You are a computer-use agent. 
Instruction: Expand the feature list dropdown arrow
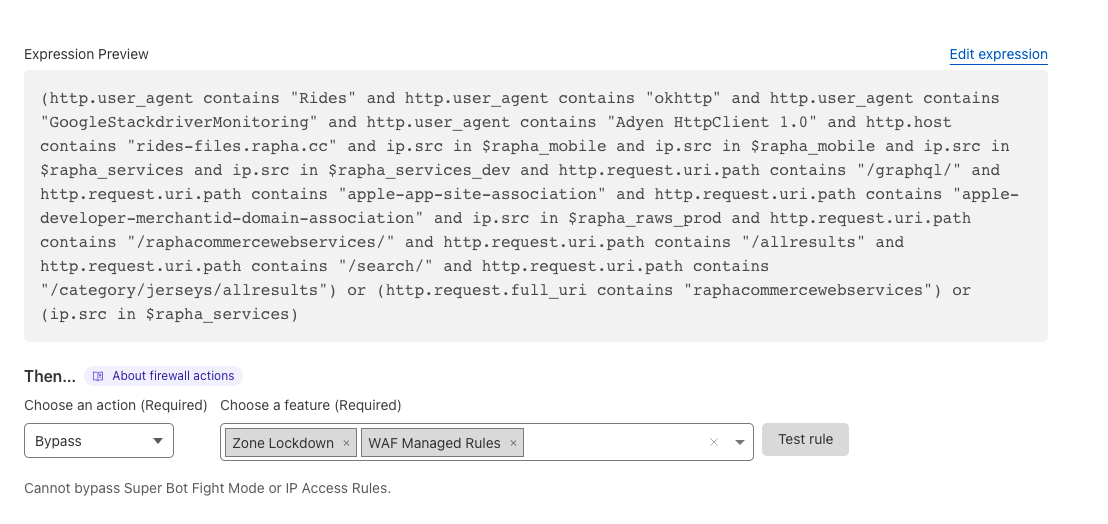click(x=739, y=442)
